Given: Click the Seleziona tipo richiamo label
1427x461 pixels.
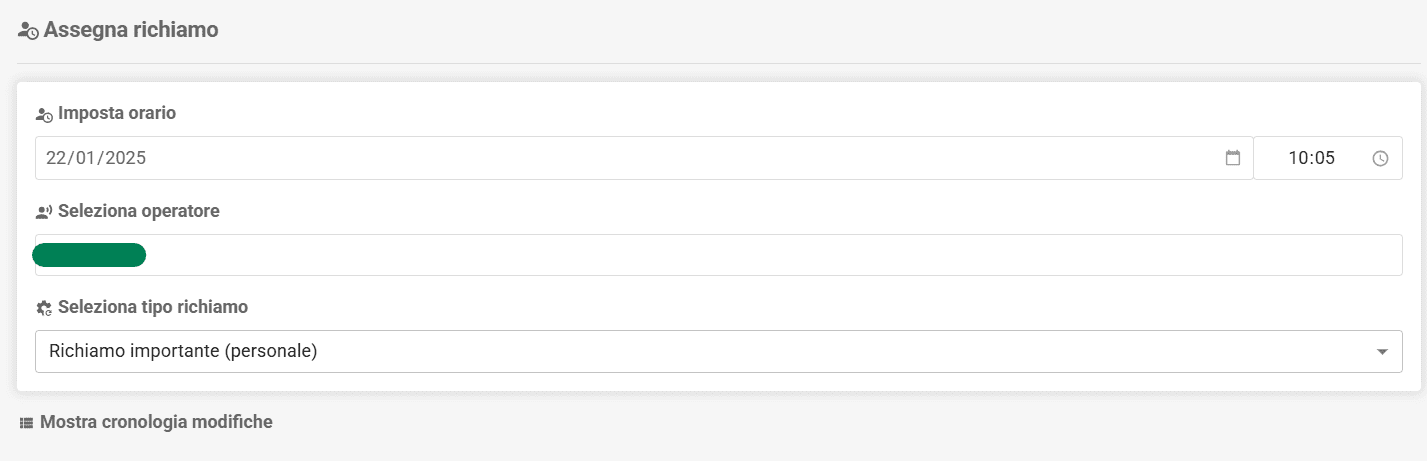Looking at the screenshot, I should 153,307.
